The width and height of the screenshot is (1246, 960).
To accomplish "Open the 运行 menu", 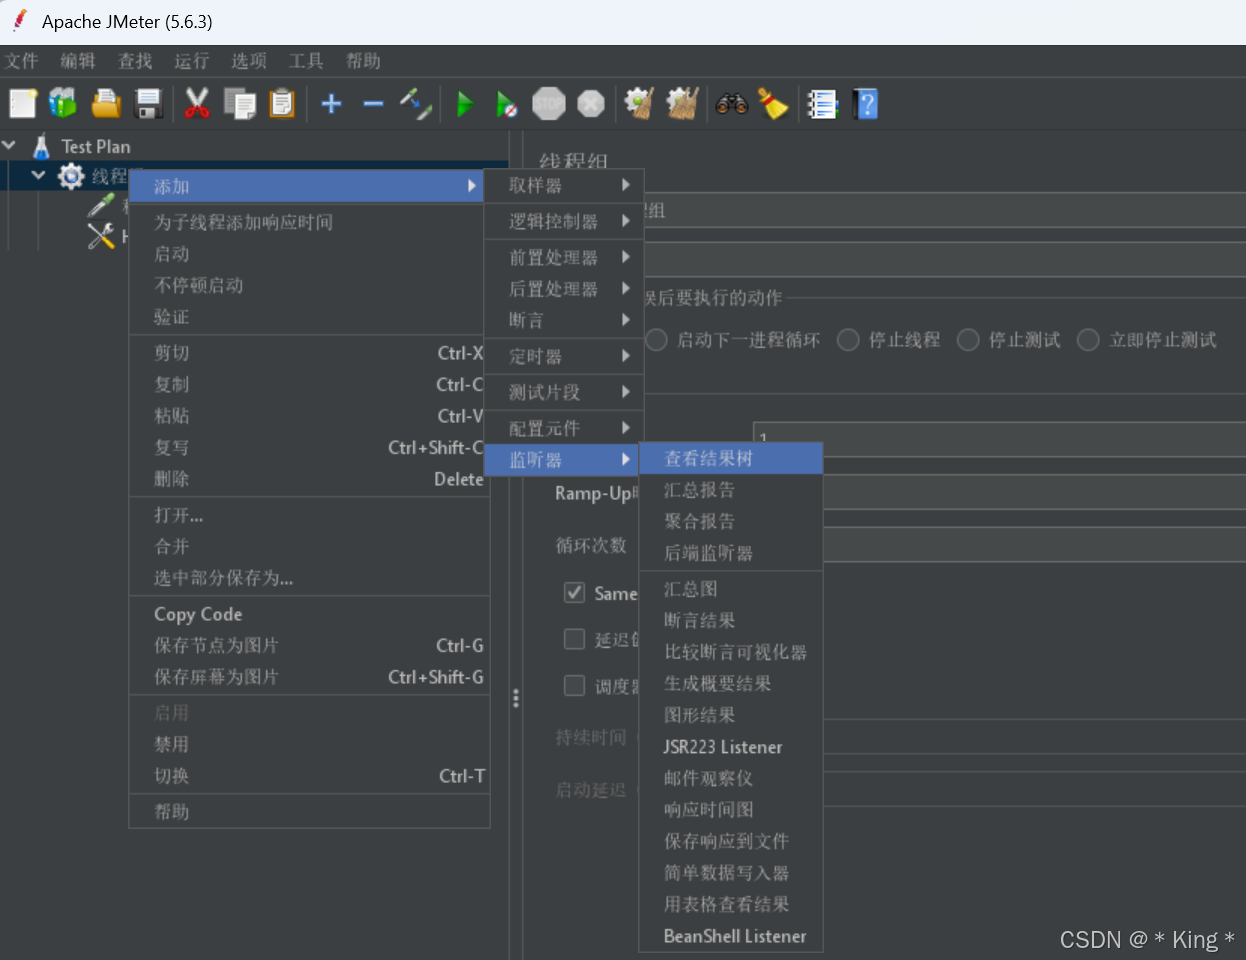I will pyautogui.click(x=192, y=61).
